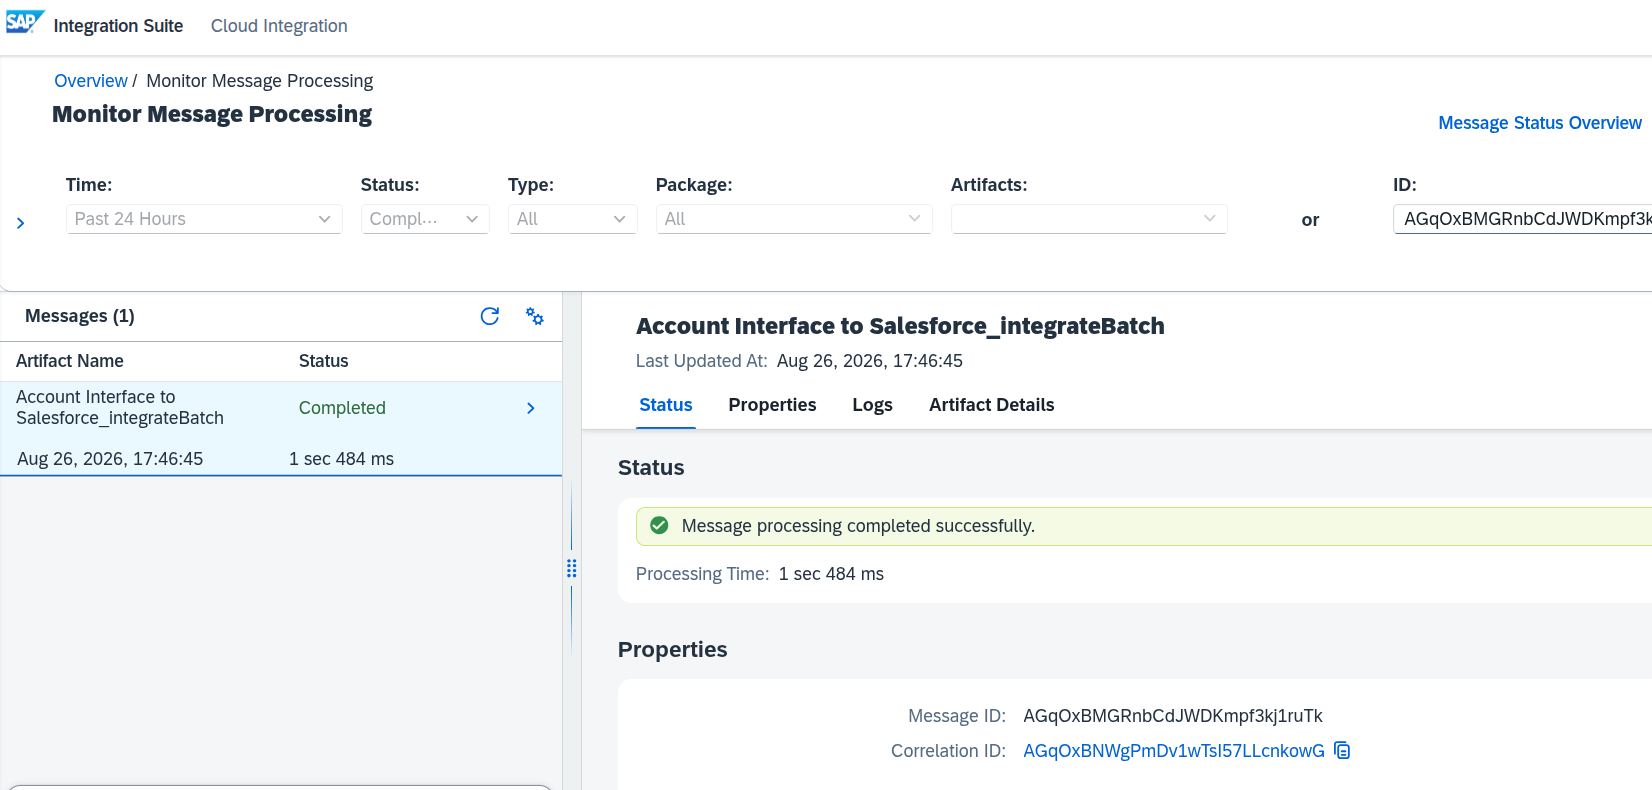1652x790 pixels.
Task: Click the Messages (1) heading
Action: pyautogui.click(x=80, y=316)
